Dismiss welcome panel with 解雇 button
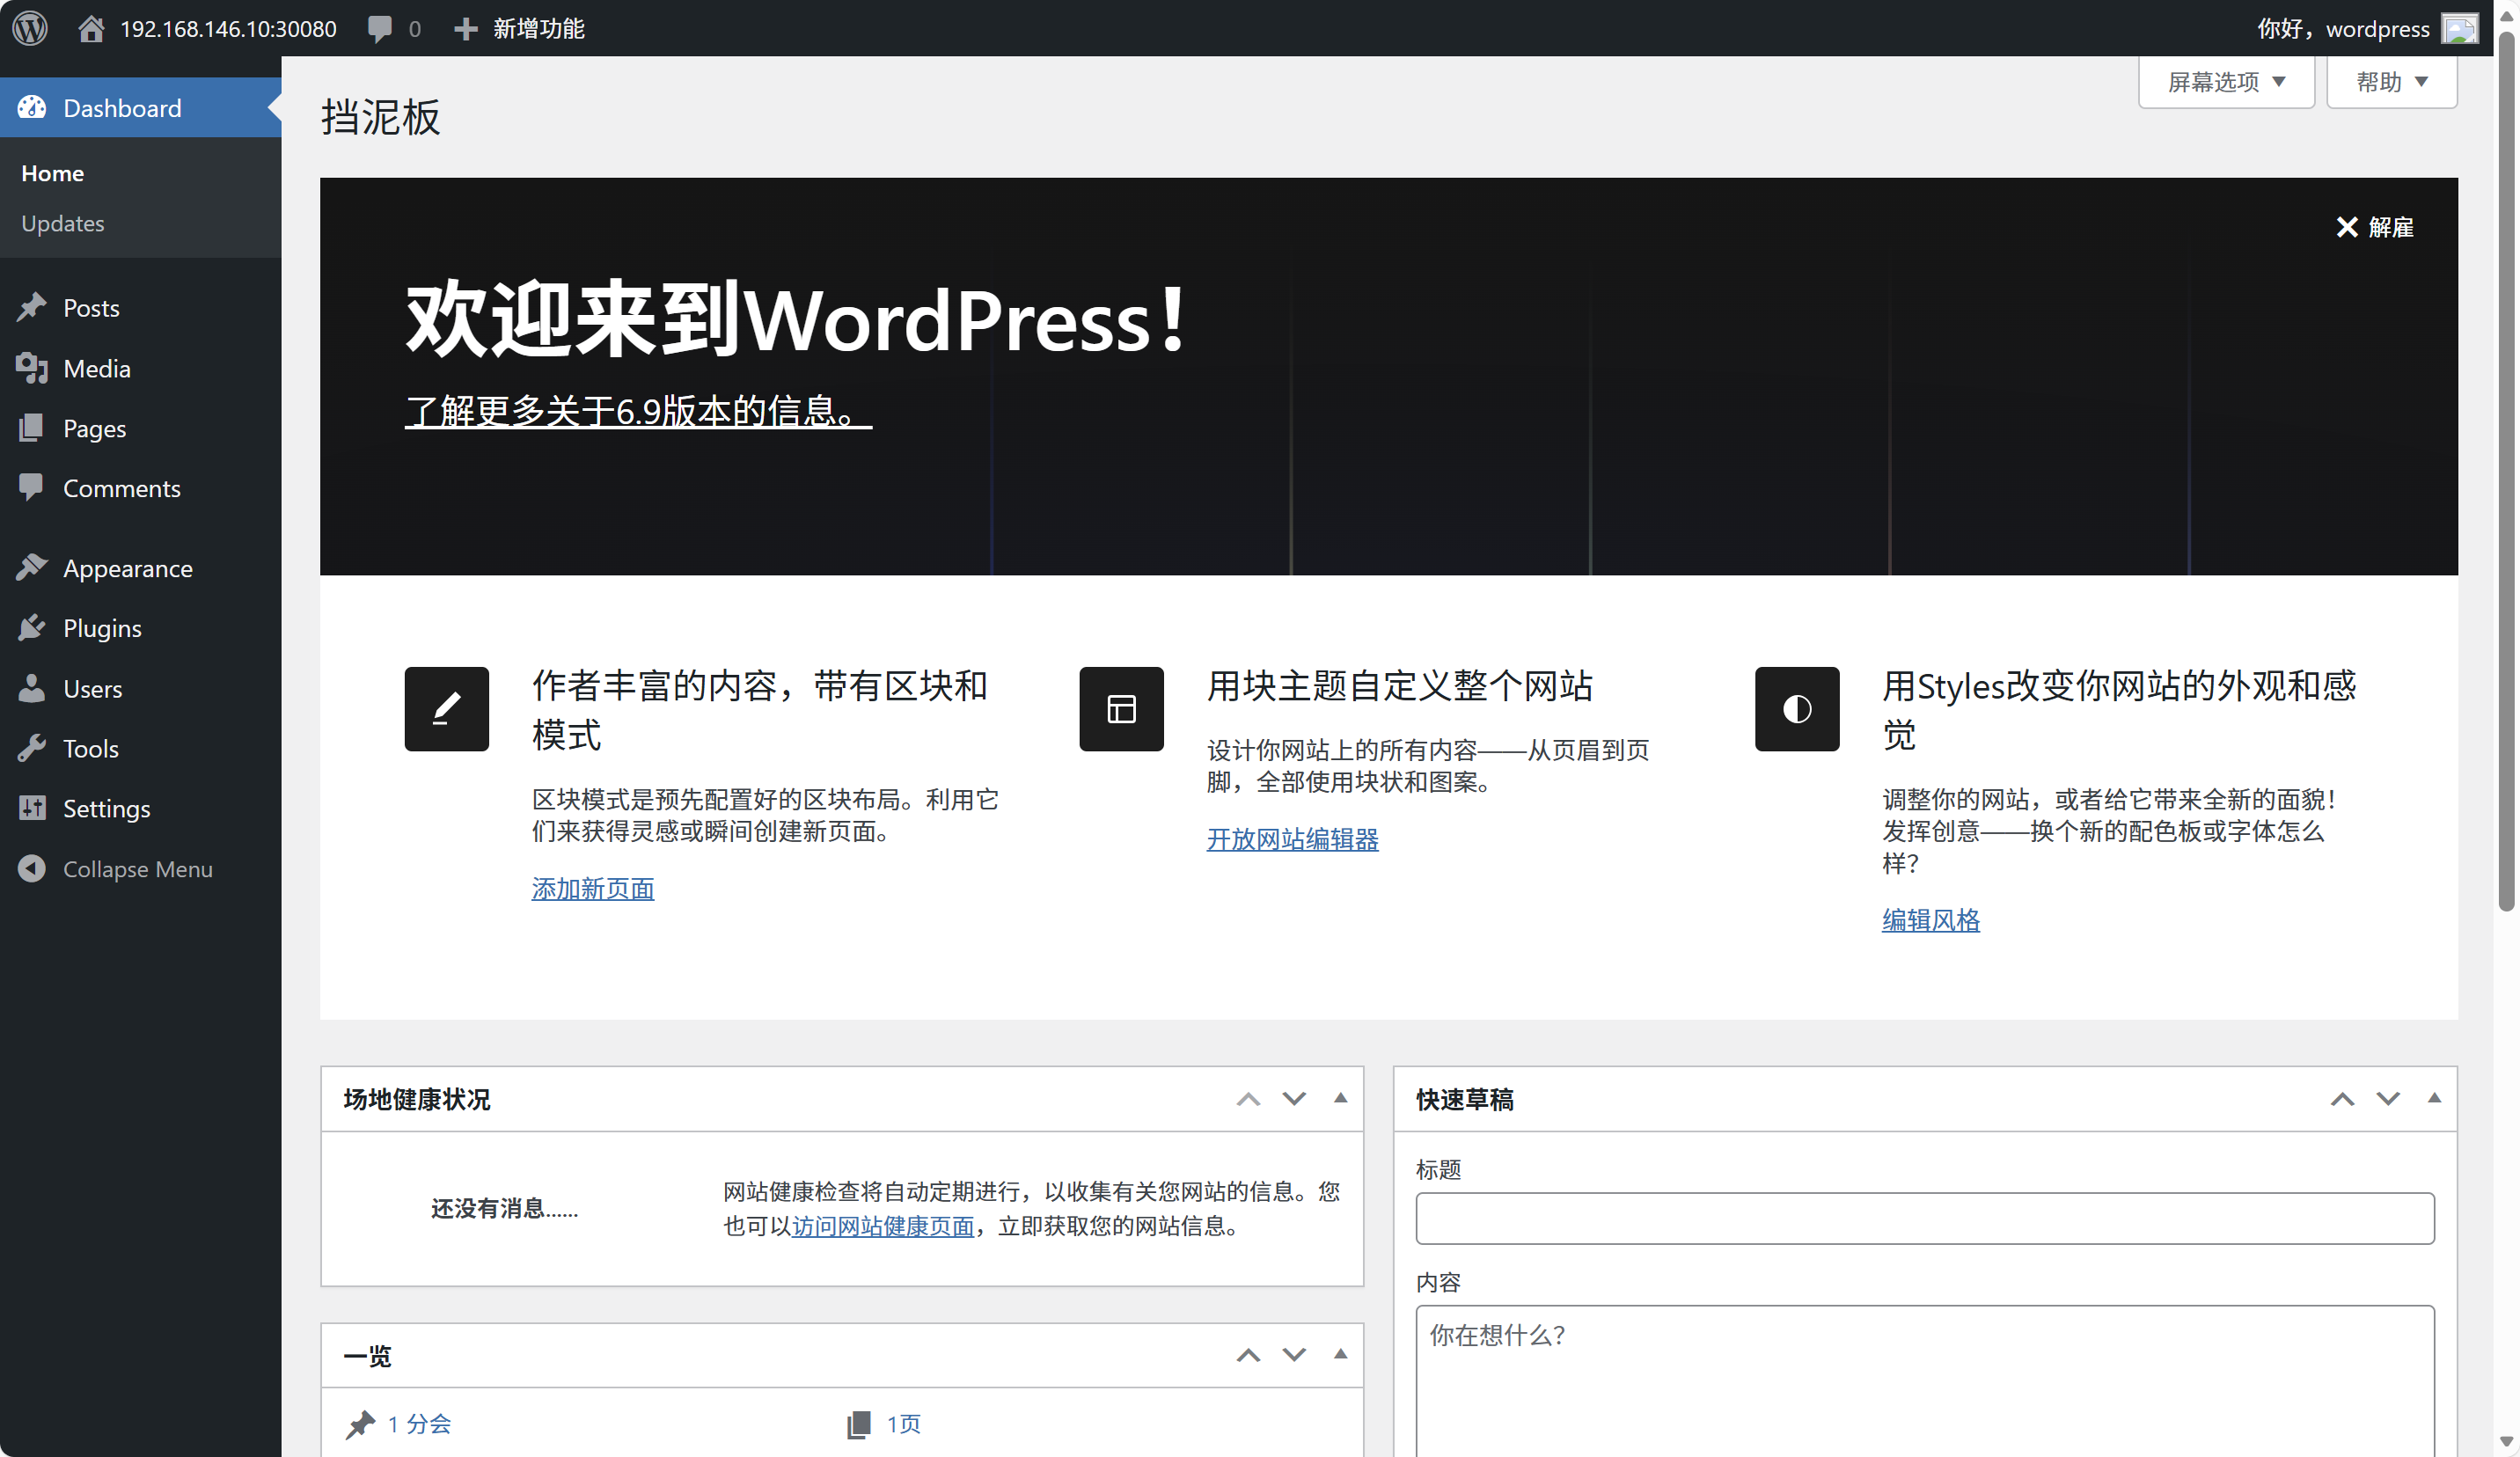This screenshot has width=2520, height=1457. pos(2374,227)
